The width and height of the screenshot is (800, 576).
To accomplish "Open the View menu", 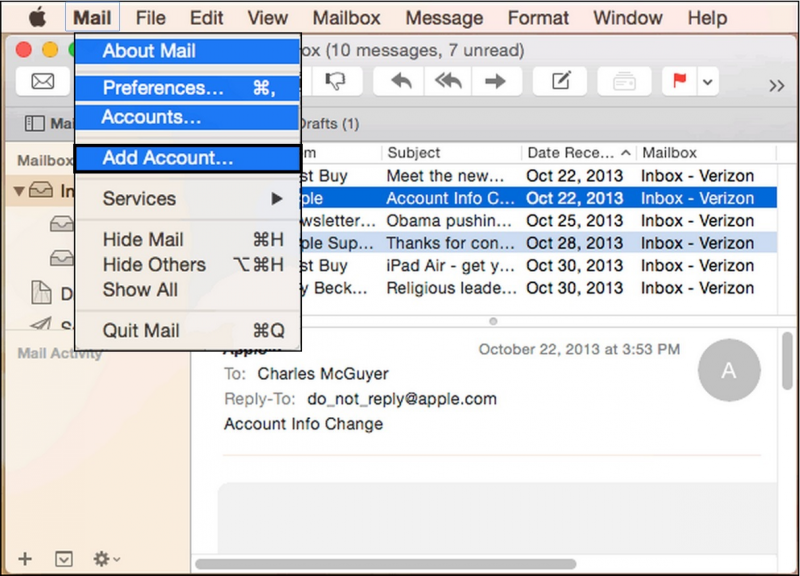I will point(267,18).
